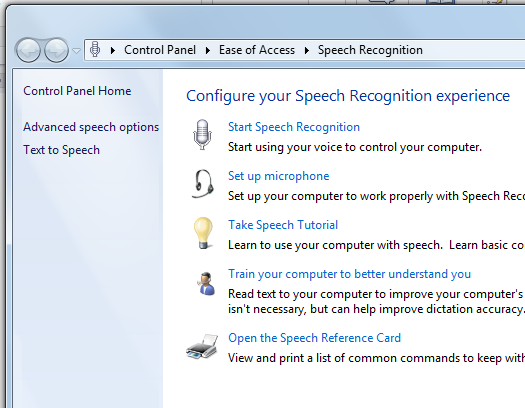Open Advanced speech options in the sidebar
The height and width of the screenshot is (408, 525).
pos(91,127)
